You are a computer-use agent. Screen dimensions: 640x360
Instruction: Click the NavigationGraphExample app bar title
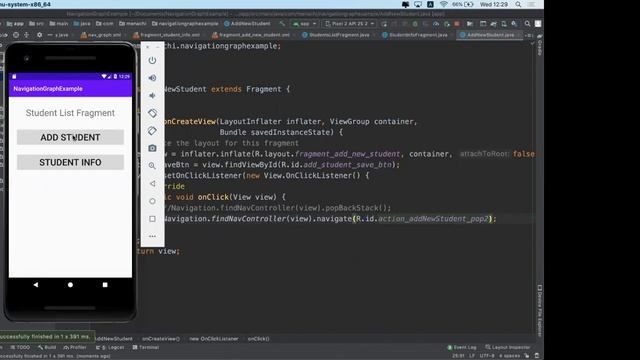pos(48,89)
